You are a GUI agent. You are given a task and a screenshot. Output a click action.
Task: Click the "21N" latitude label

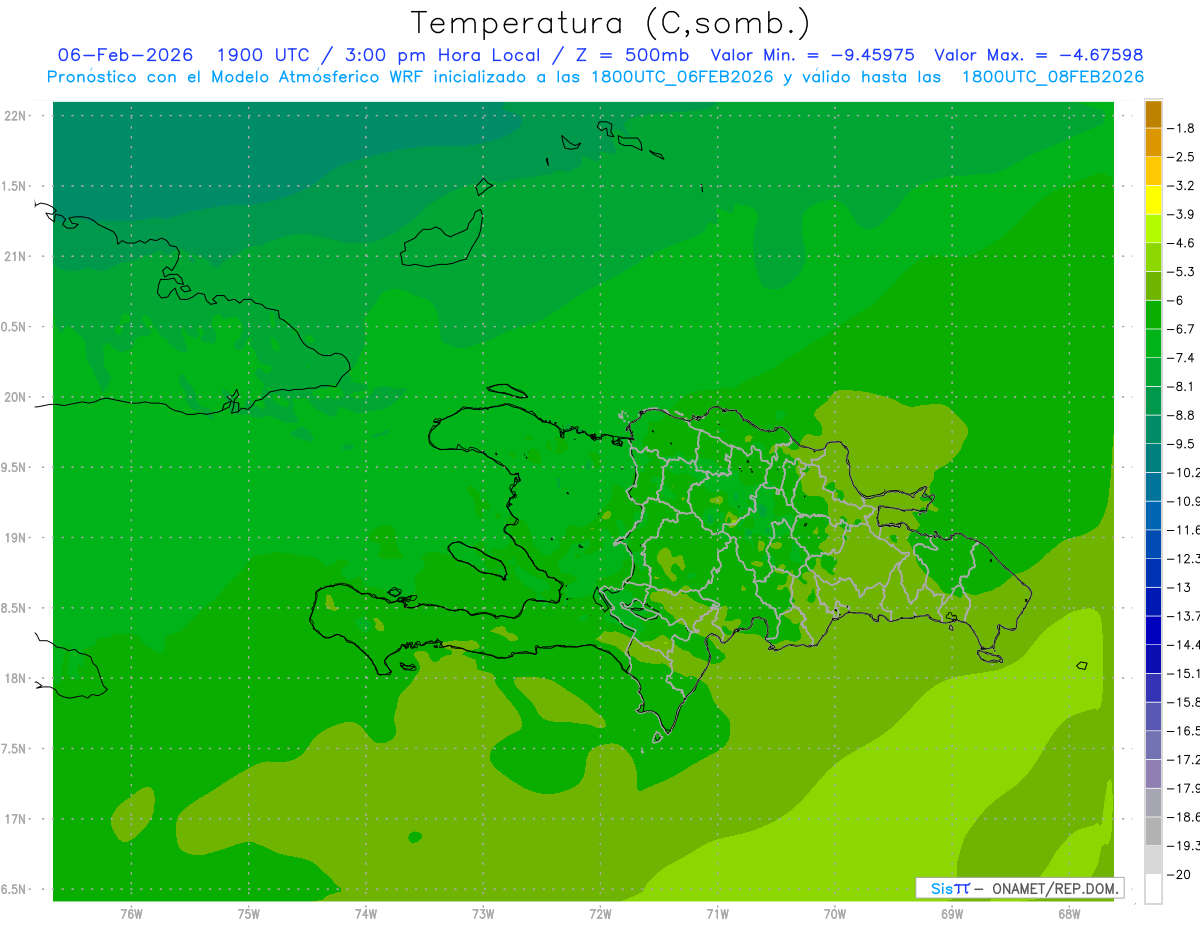17,256
